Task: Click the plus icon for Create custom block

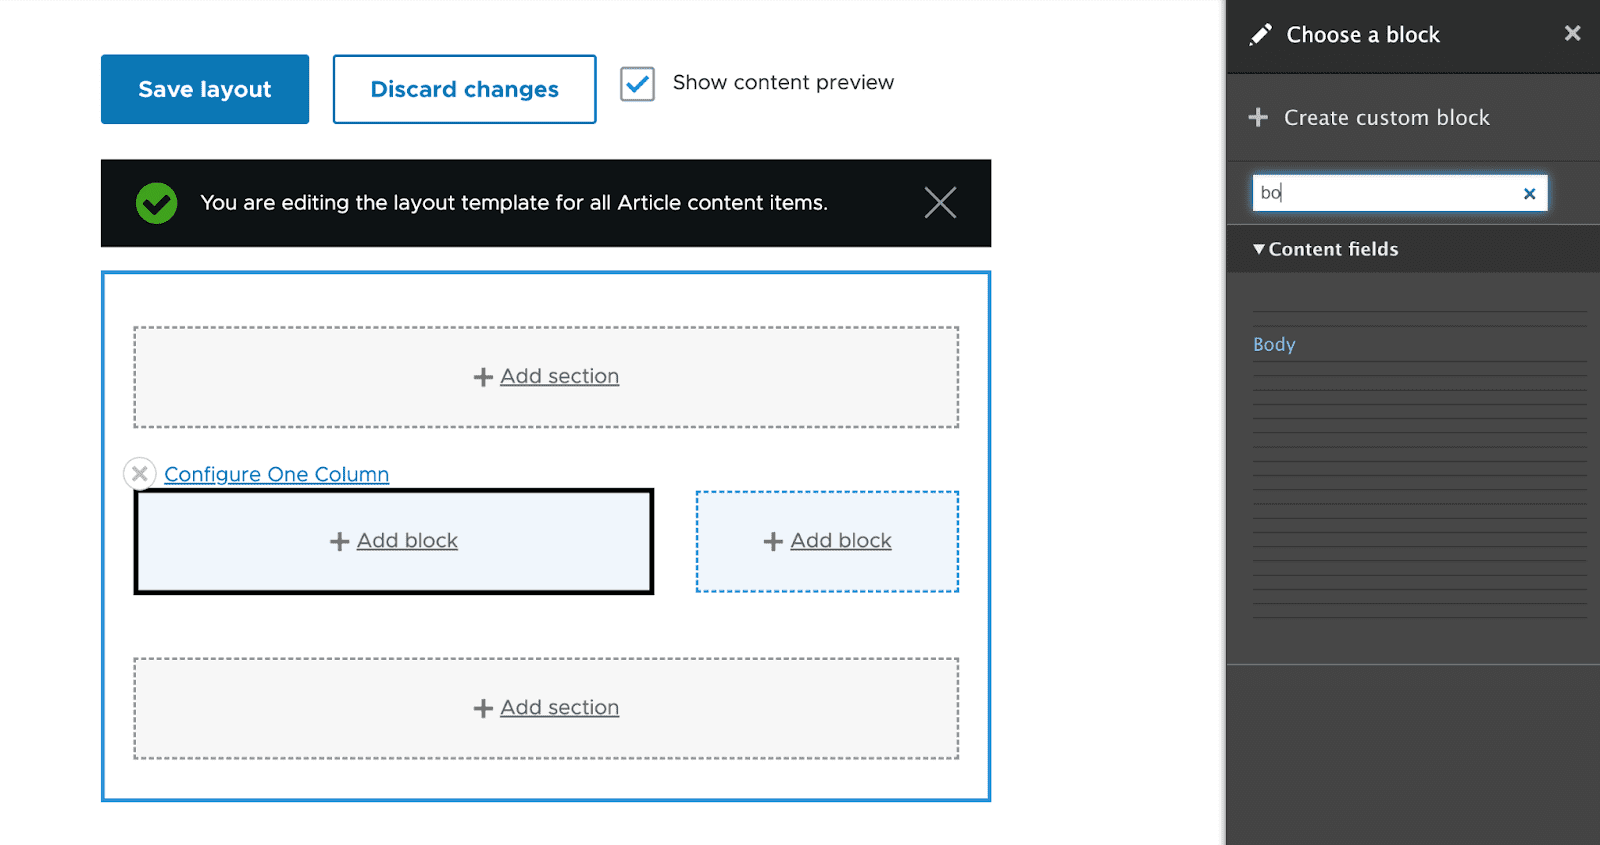Action: [x=1258, y=118]
